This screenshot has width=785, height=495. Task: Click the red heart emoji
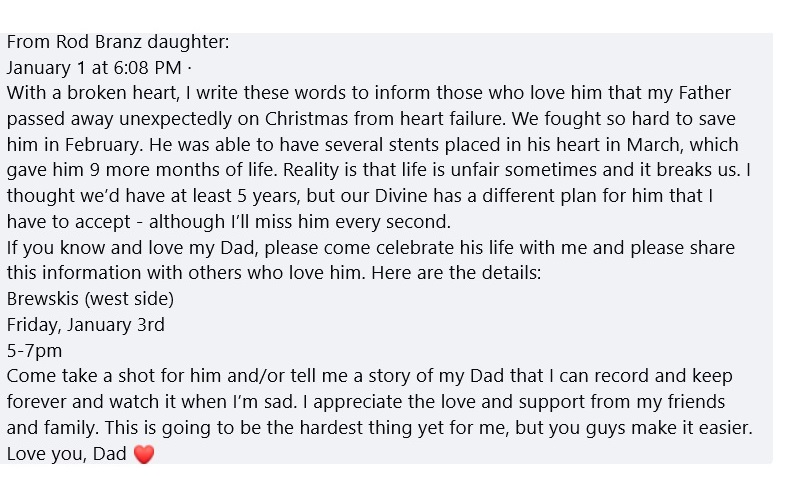[144, 454]
